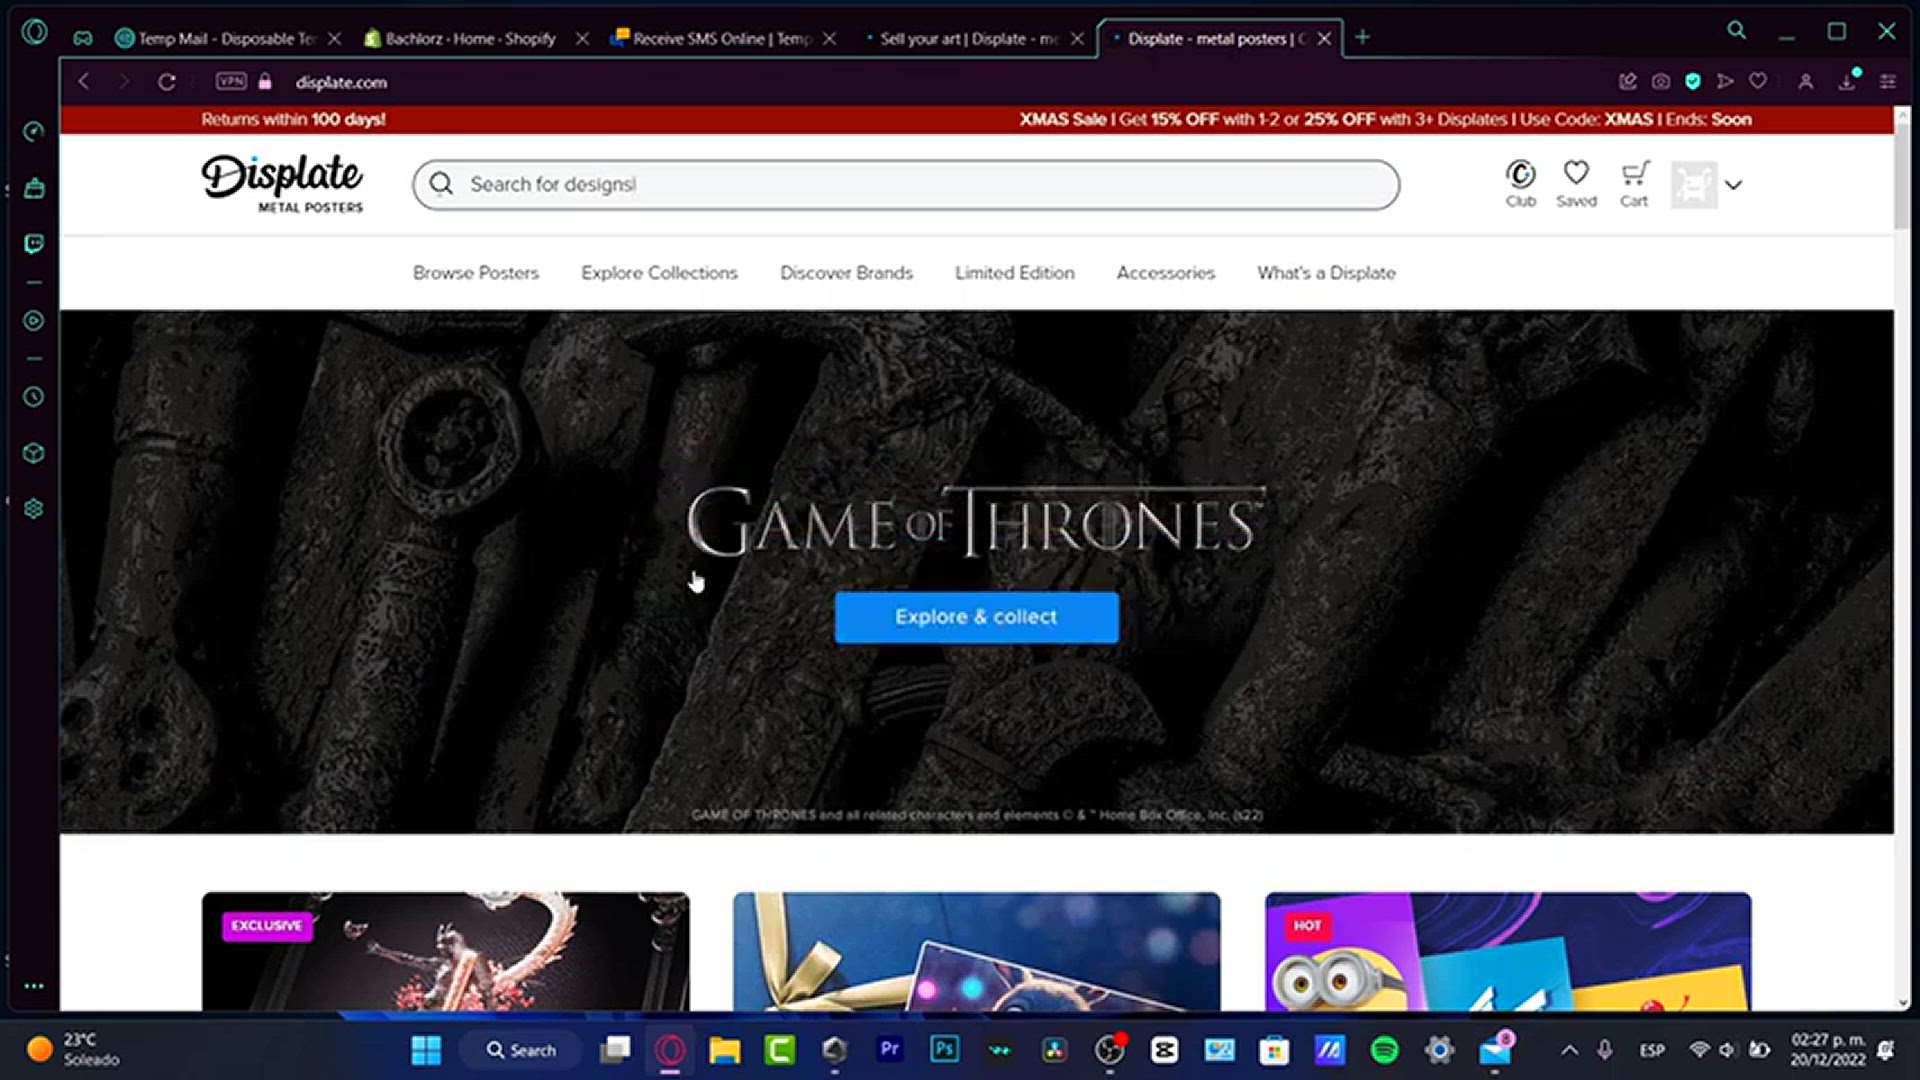Screen dimensions: 1920x1080
Task: Open GX Corner gamepad icon
Action: 83,38
